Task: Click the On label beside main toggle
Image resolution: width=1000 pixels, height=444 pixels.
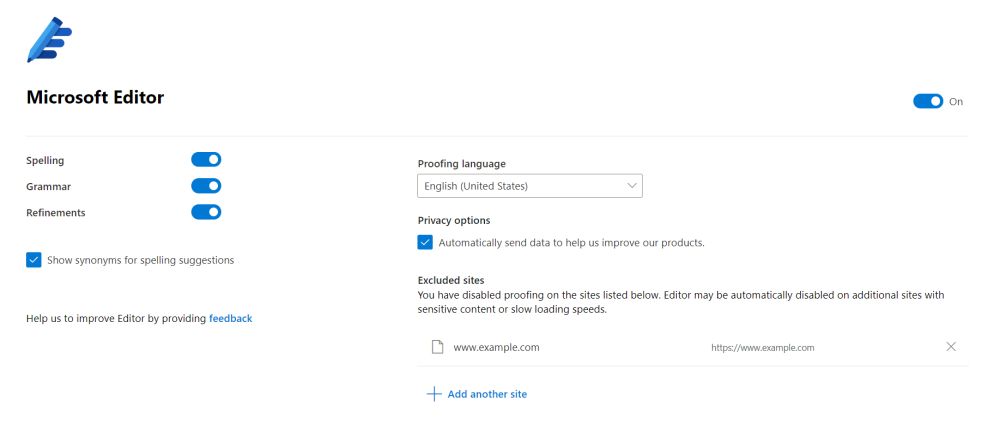Action: (x=956, y=101)
